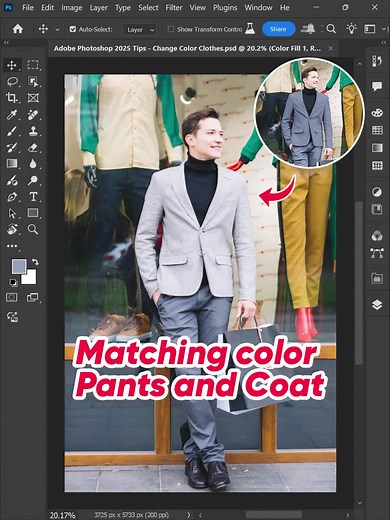Change the screen mode button
The width and height of the screenshot is (390, 520).
pos(32,297)
